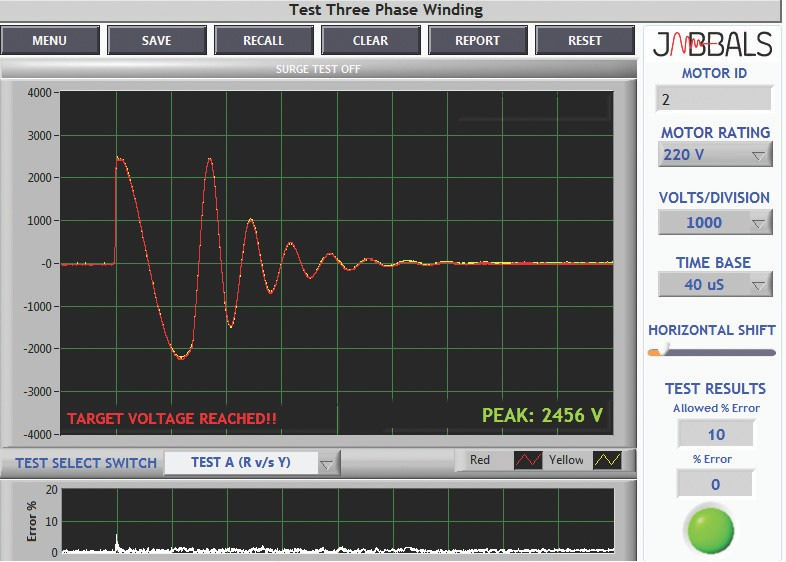Click the TEST RESULTS heading
The image size is (786, 562).
[x=715, y=389]
